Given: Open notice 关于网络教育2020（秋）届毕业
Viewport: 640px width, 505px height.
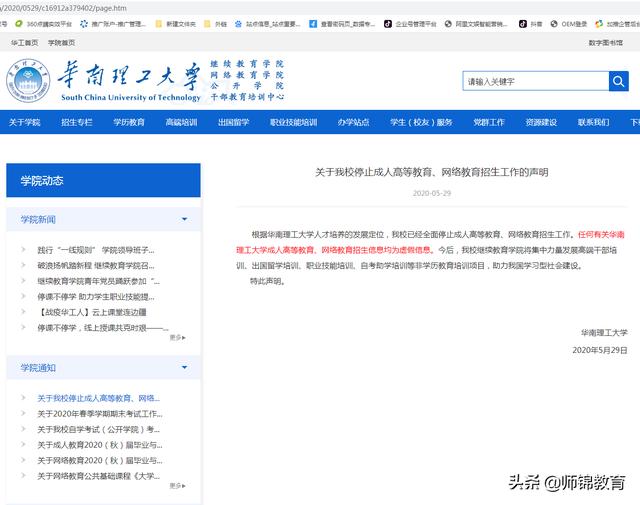Looking at the screenshot, I should (100, 460).
